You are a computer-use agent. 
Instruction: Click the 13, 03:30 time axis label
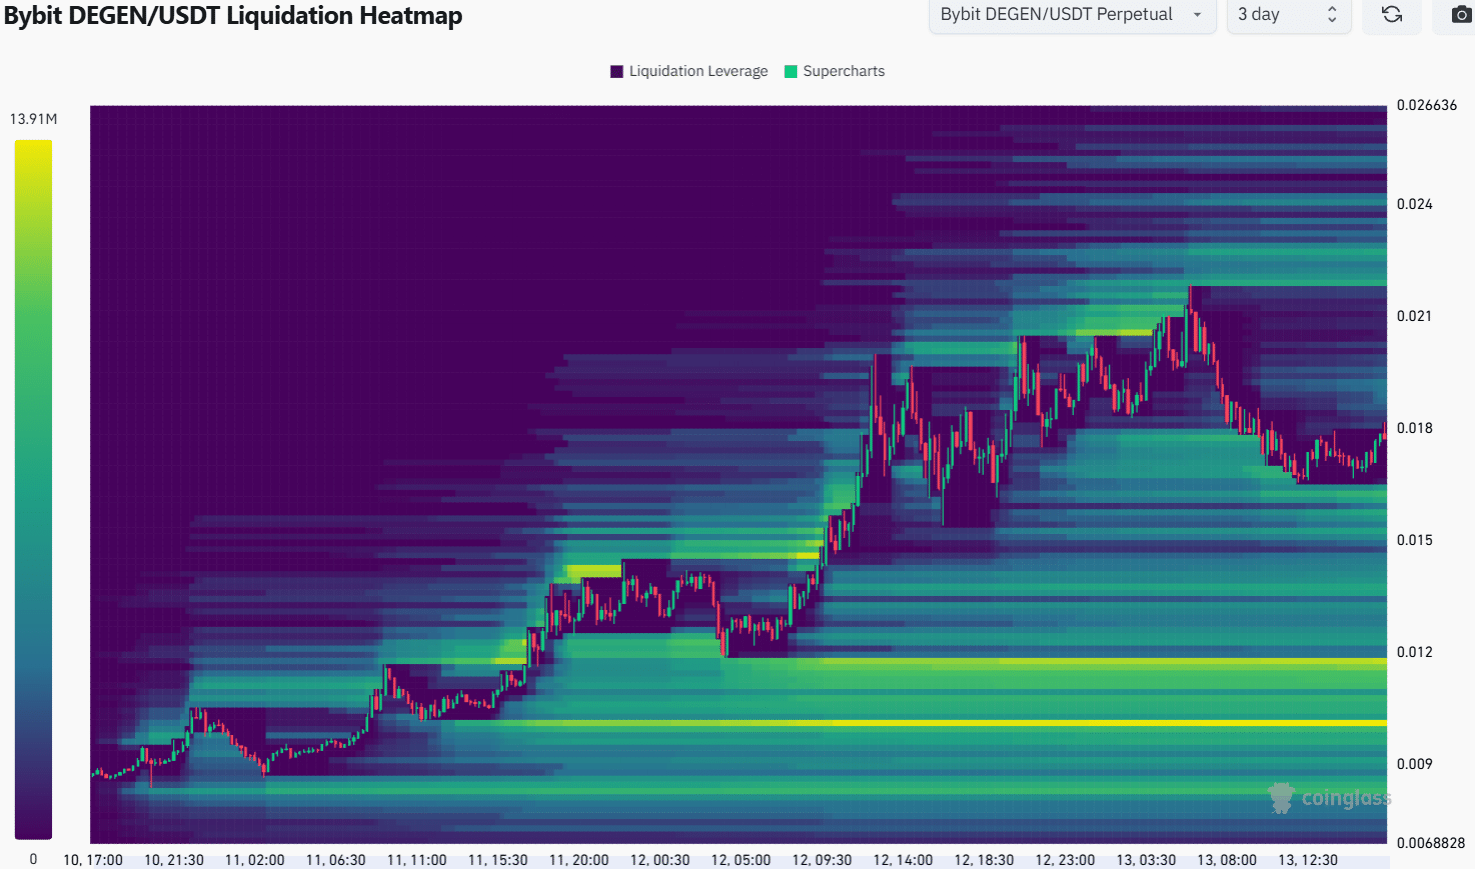click(1146, 860)
